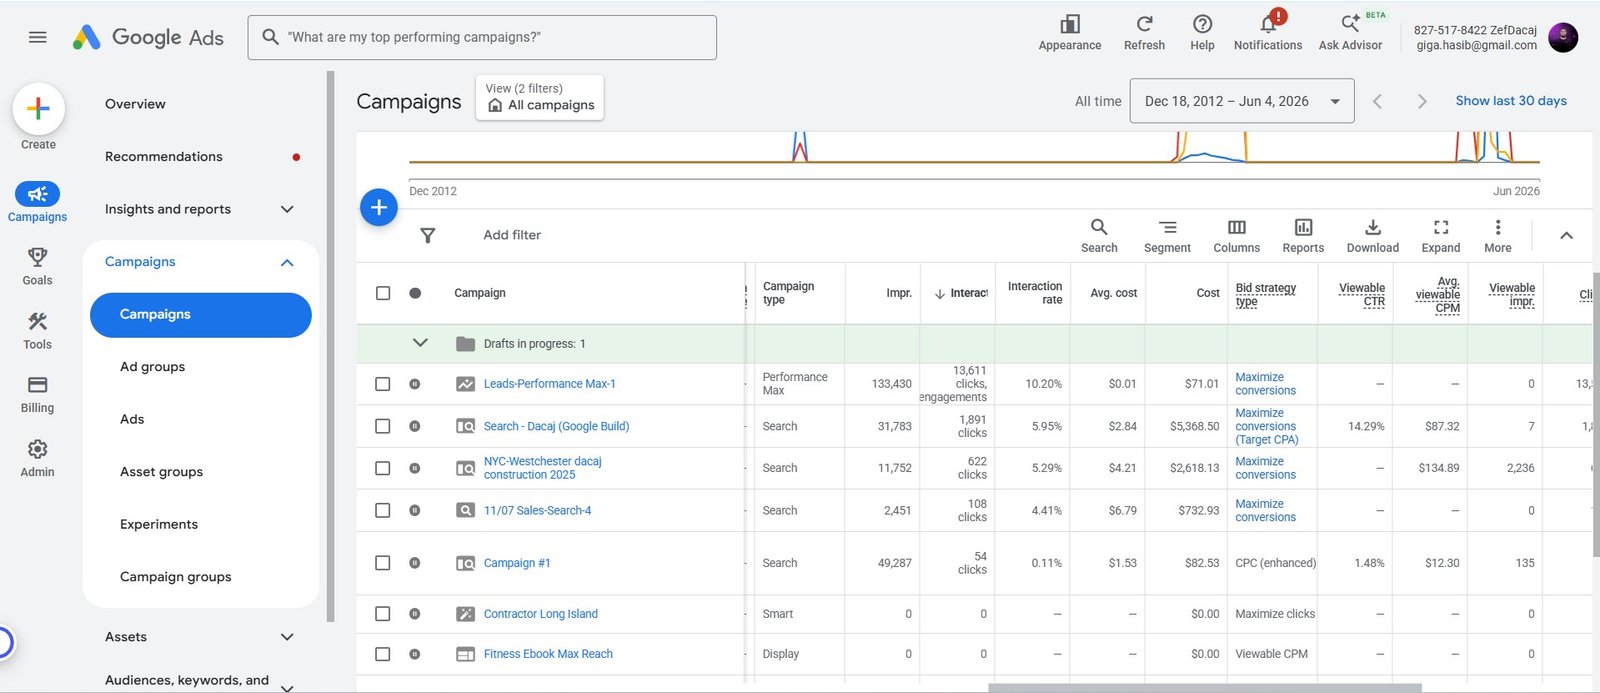Screen dimensions: 1600x693
Task: Click the Create plus button
Action: click(38, 108)
